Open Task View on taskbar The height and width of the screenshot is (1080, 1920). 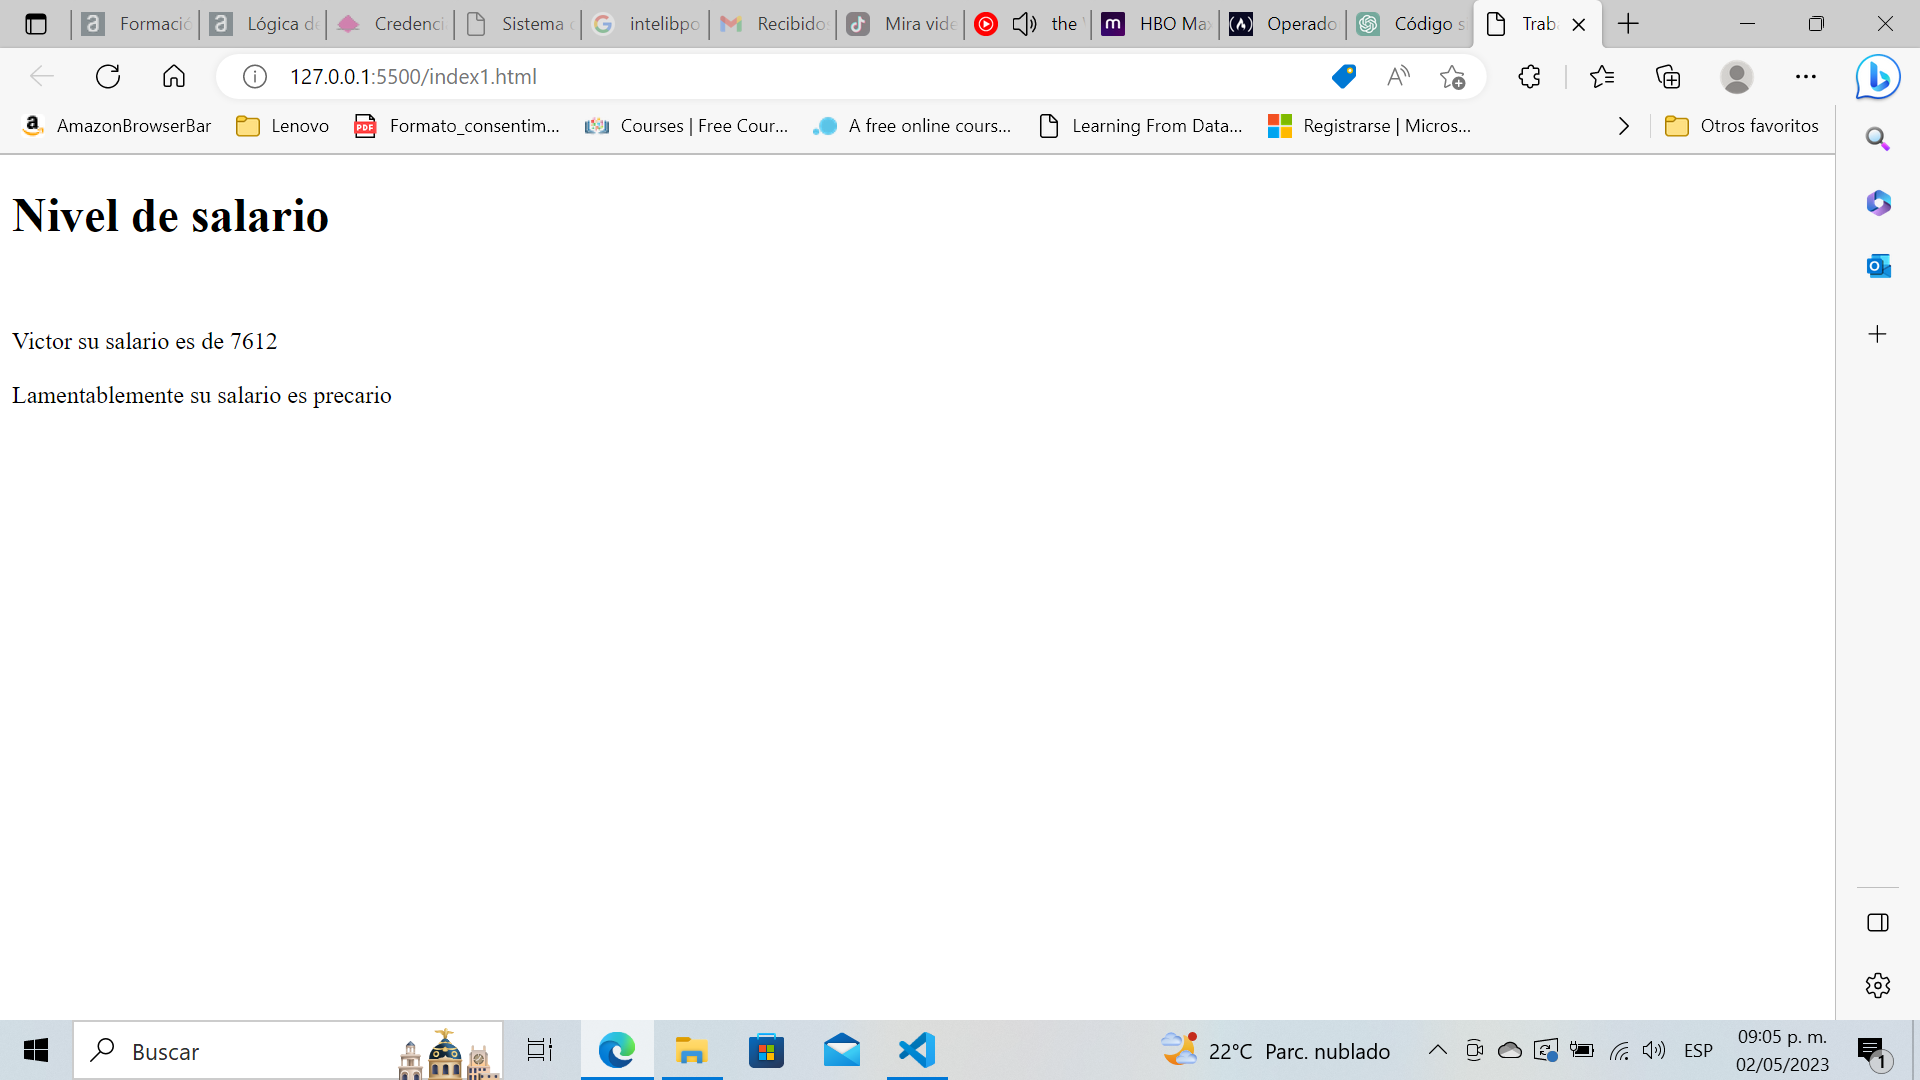(540, 1051)
